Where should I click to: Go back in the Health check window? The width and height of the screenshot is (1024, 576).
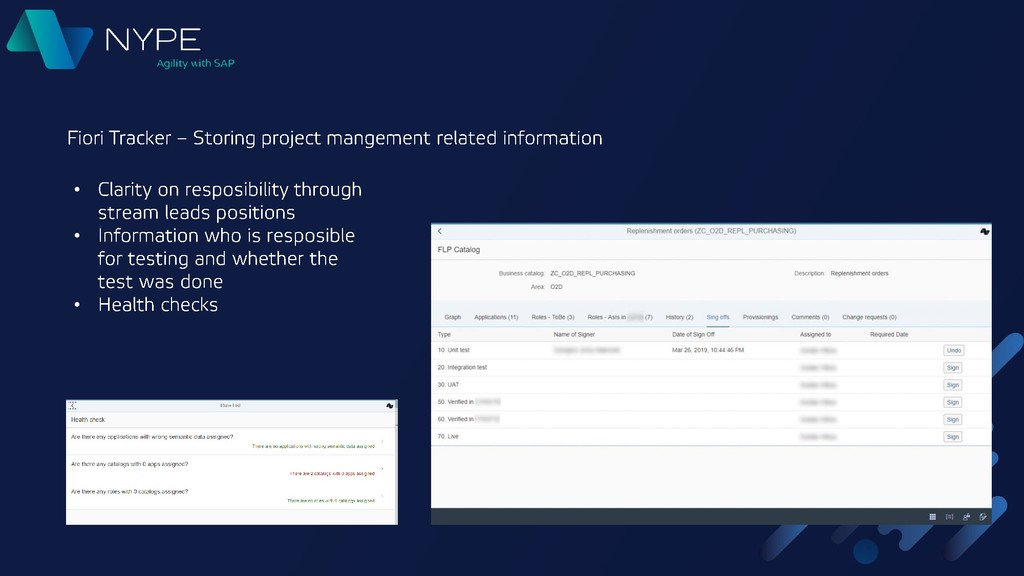[72, 406]
